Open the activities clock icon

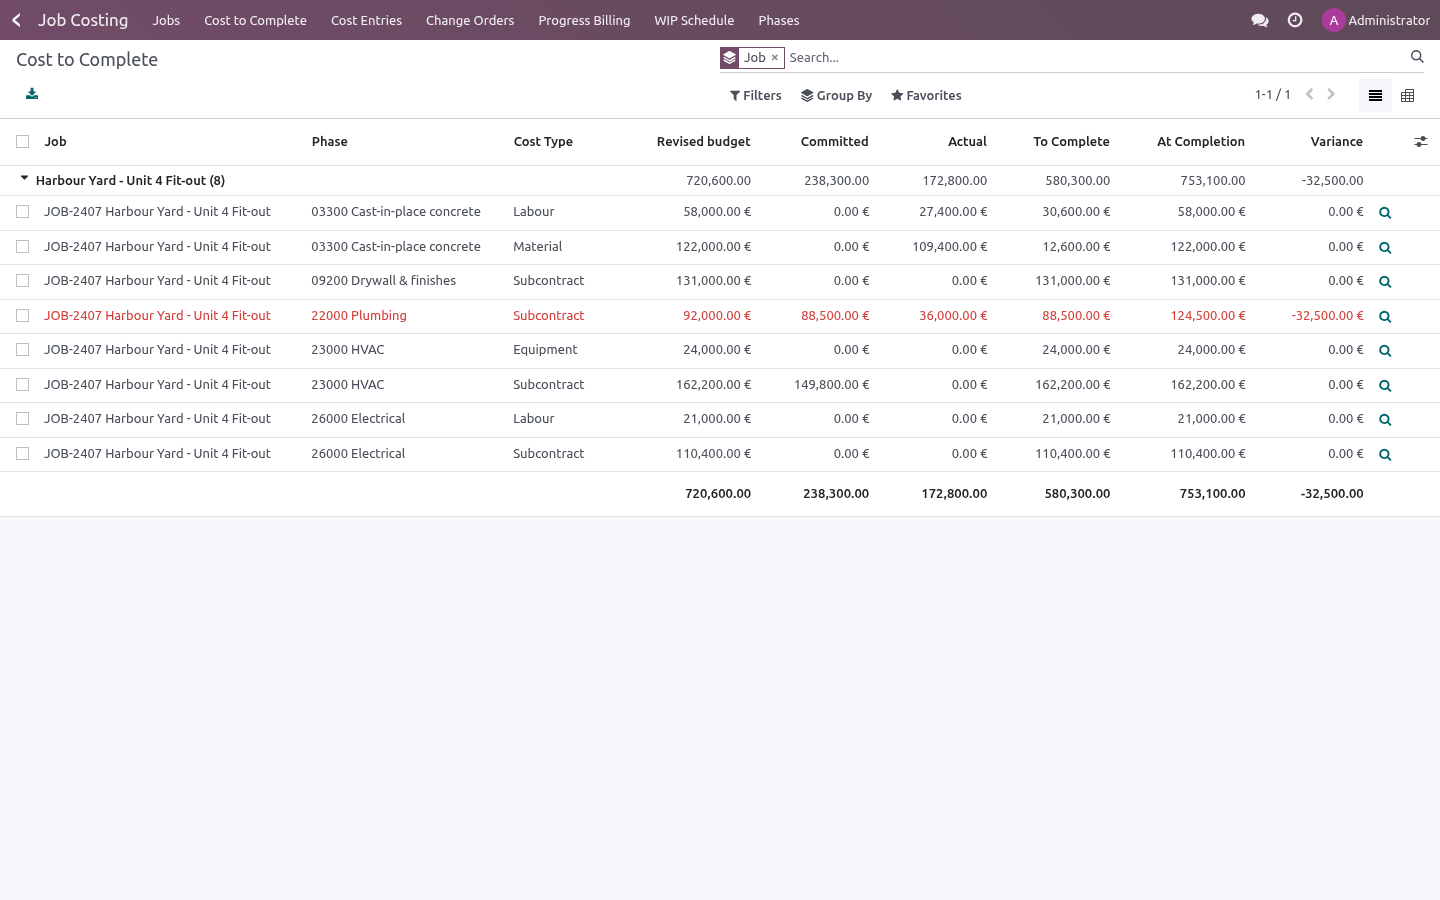point(1295,20)
